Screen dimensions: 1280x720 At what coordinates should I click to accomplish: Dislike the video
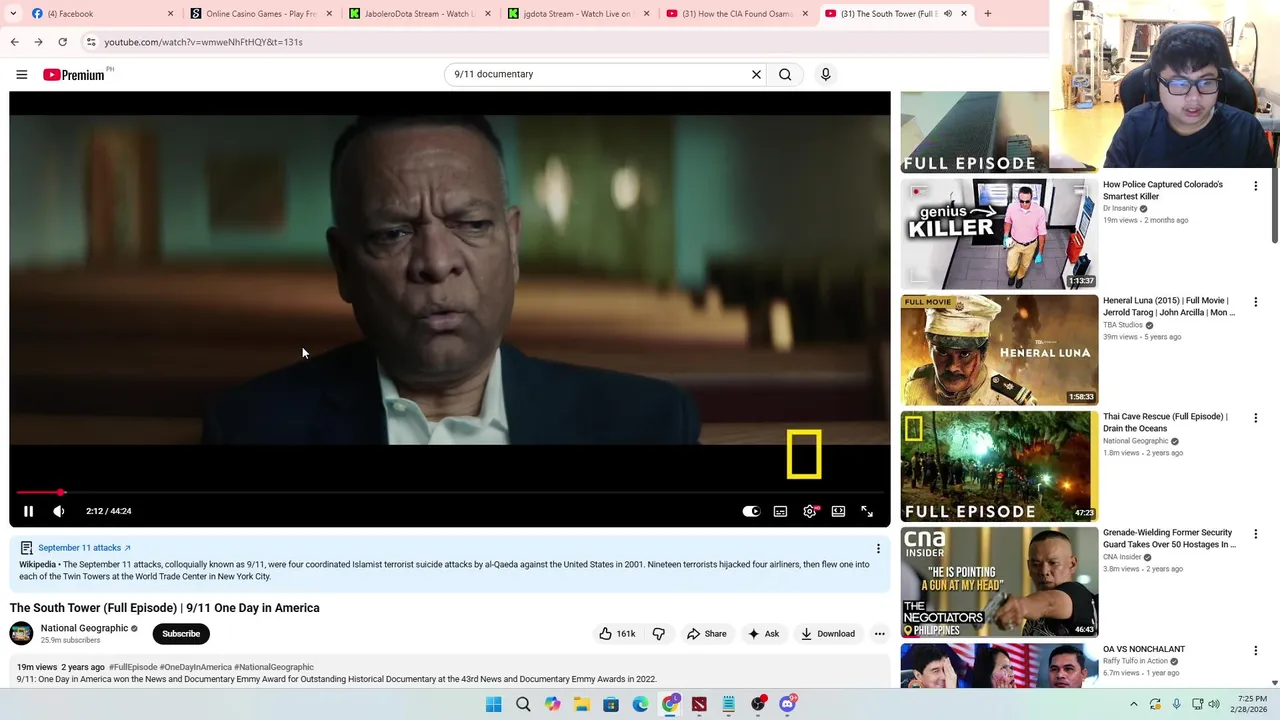[659, 634]
